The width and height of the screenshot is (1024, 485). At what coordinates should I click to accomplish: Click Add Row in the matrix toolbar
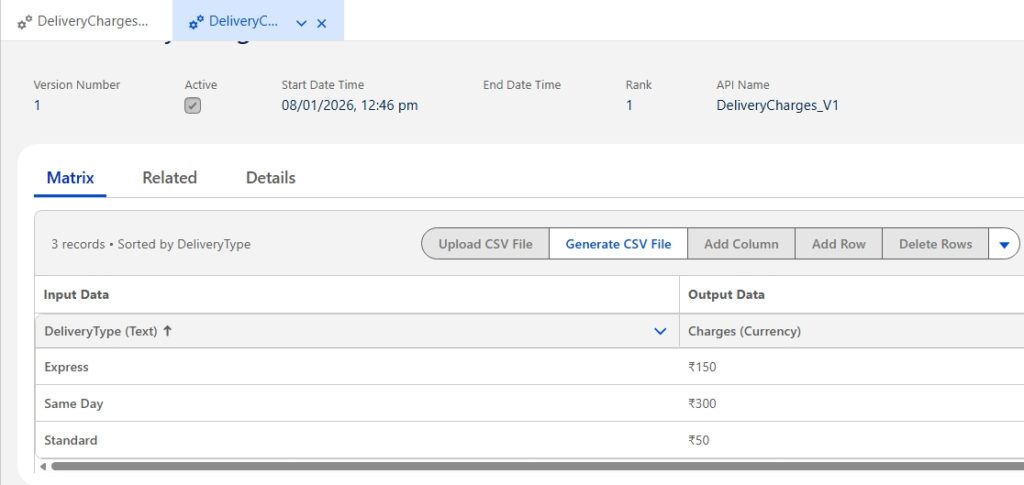click(x=838, y=244)
